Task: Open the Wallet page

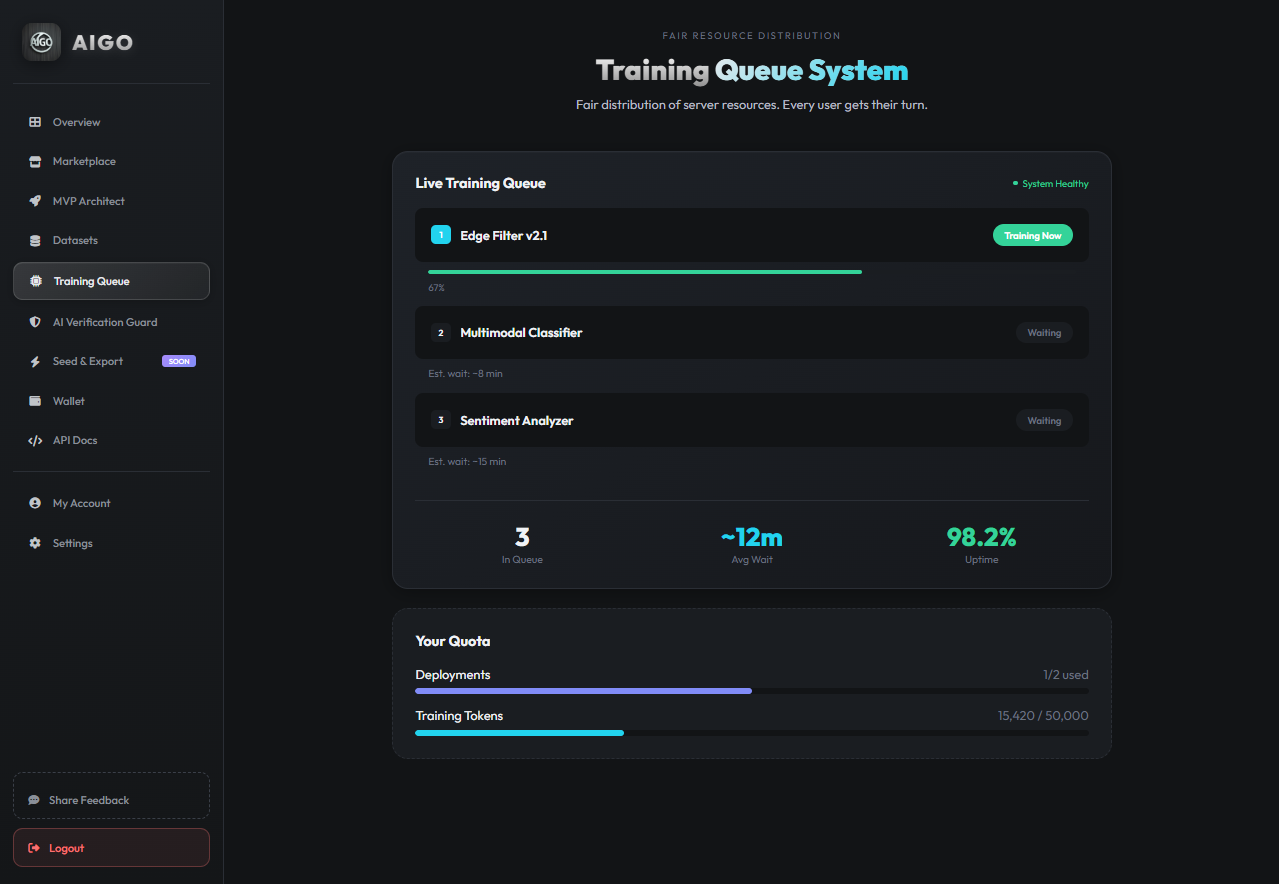Action: [x=111, y=401]
